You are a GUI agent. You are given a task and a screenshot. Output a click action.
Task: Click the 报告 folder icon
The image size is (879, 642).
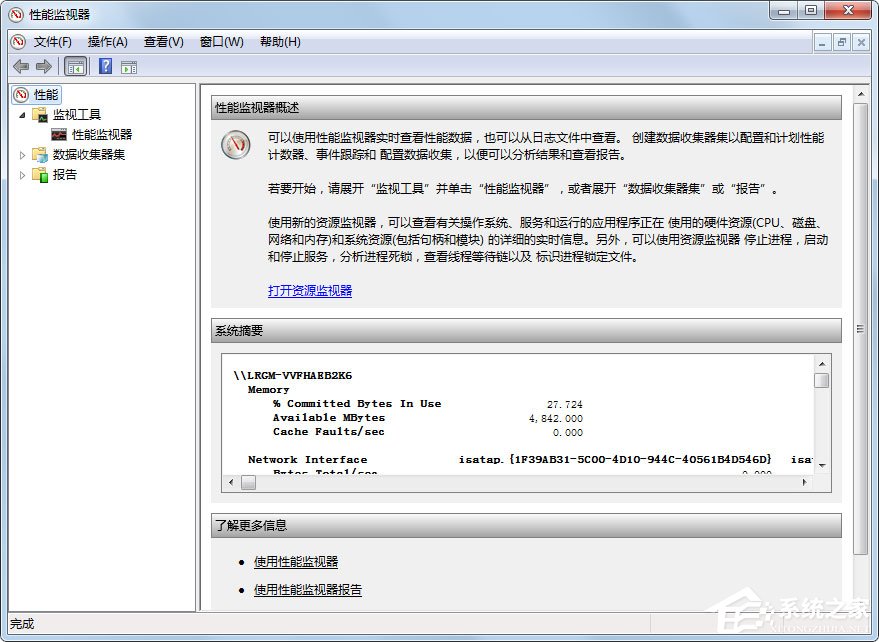click(42, 176)
